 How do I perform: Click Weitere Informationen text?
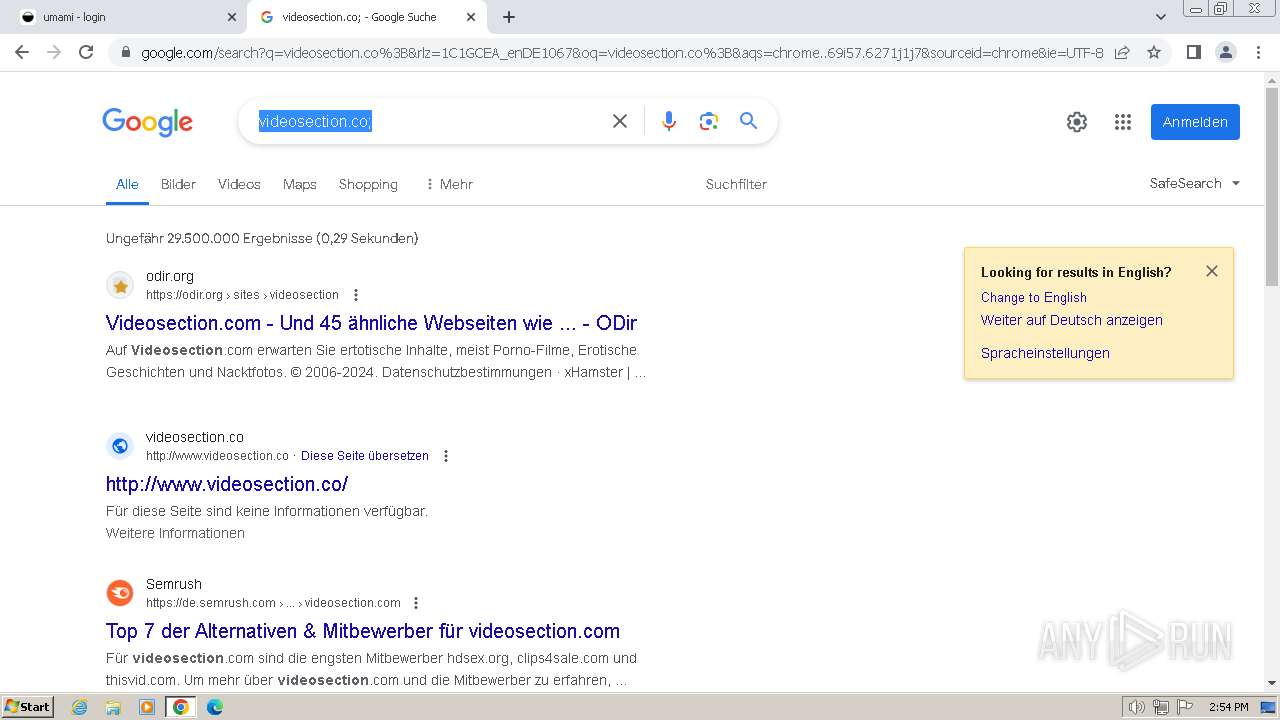pyautogui.click(x=175, y=533)
